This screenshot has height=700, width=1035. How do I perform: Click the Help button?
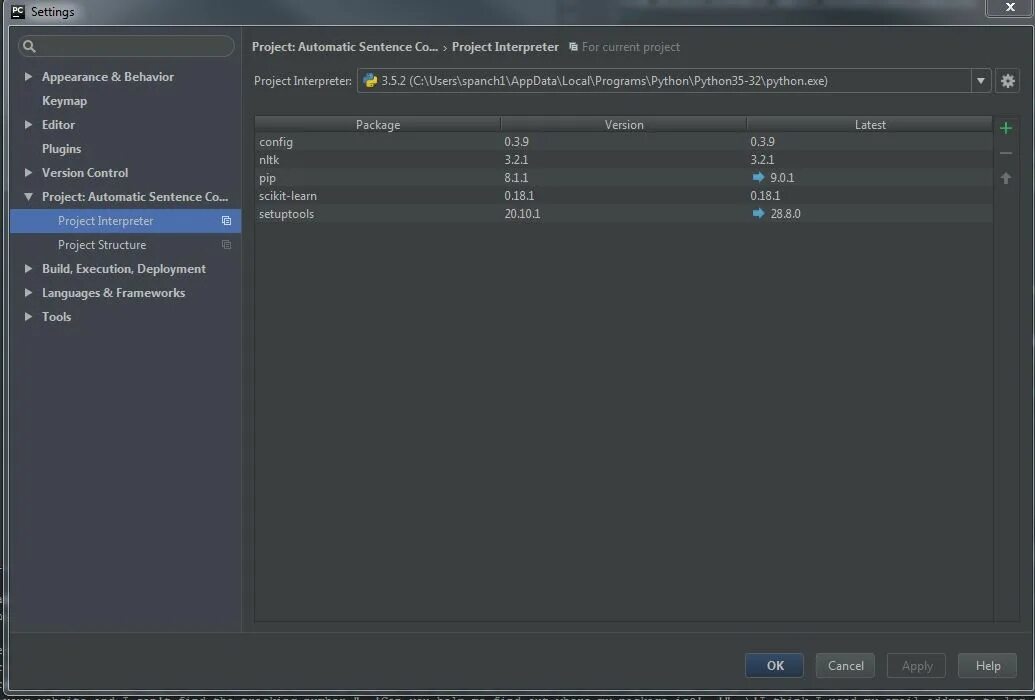point(987,666)
